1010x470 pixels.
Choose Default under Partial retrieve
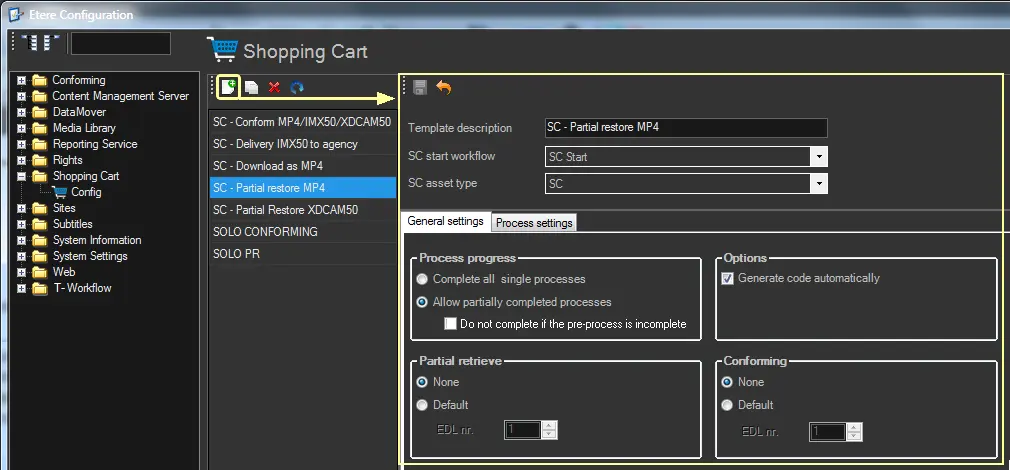(x=422, y=405)
